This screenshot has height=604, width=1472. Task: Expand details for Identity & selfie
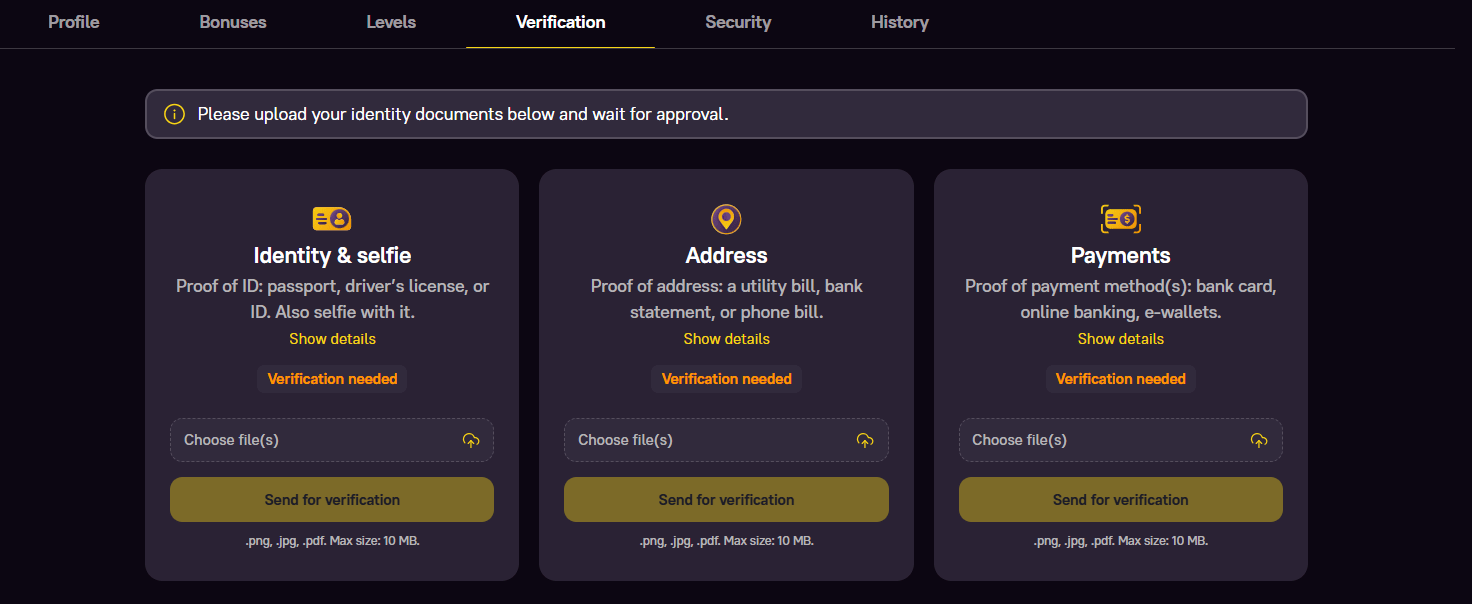point(332,338)
